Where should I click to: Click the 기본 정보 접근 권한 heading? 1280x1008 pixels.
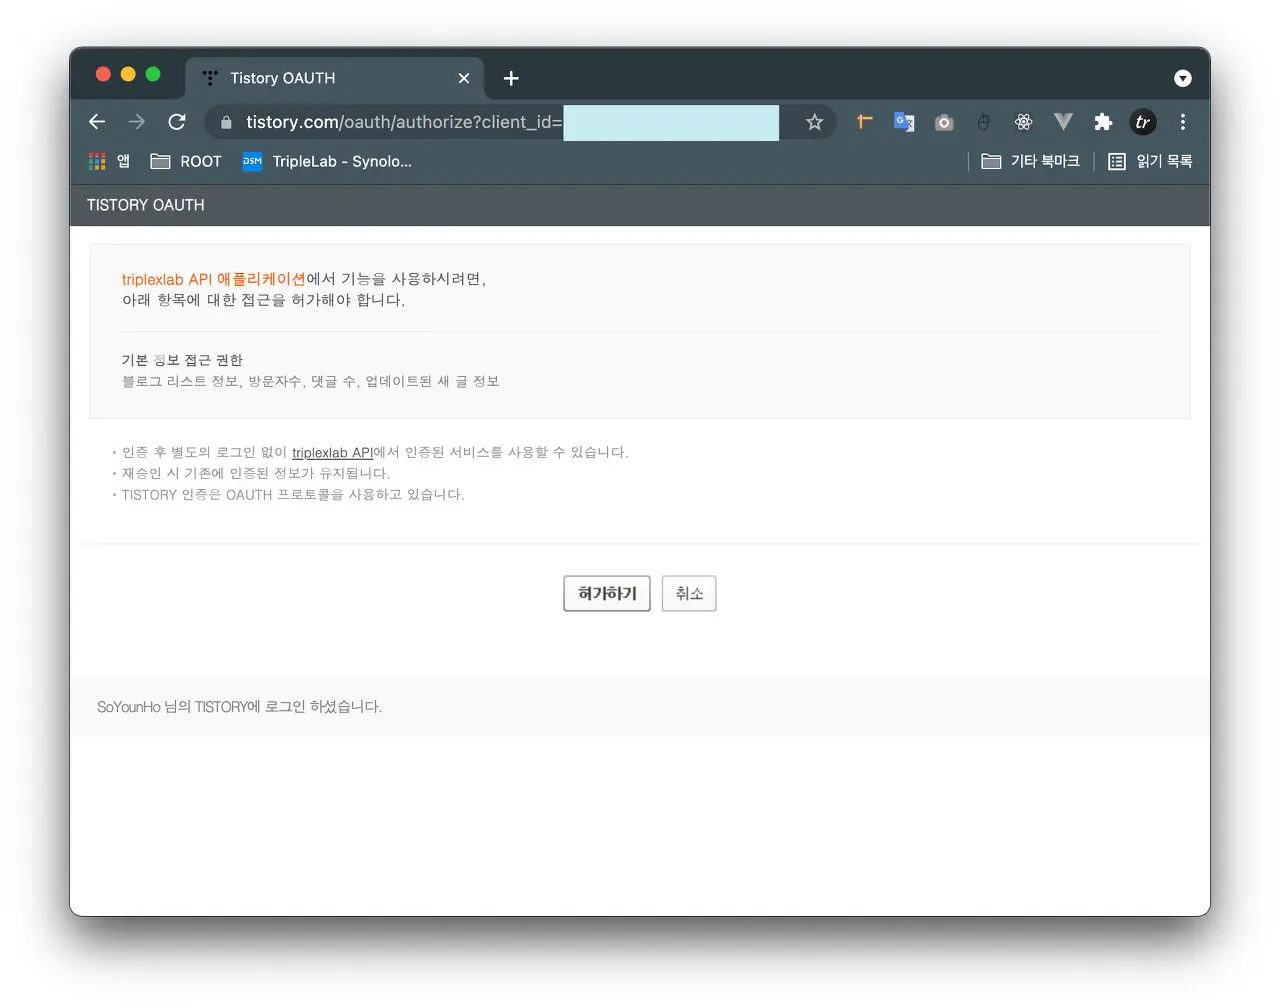point(182,360)
